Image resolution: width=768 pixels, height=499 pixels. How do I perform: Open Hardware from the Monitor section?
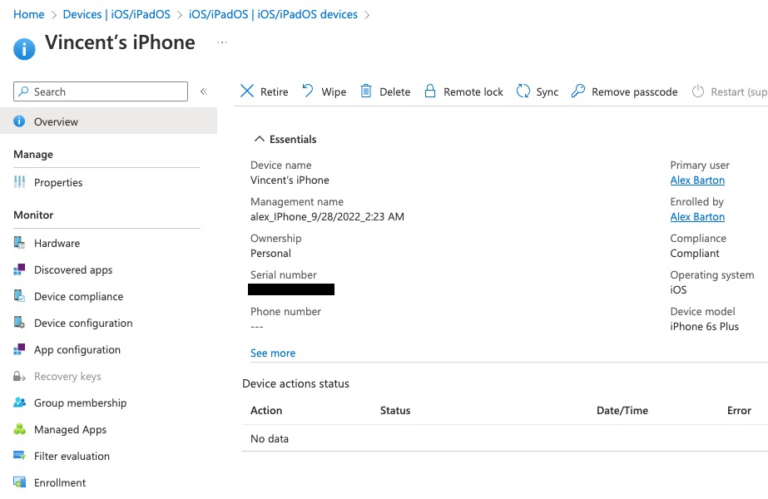[x=56, y=243]
